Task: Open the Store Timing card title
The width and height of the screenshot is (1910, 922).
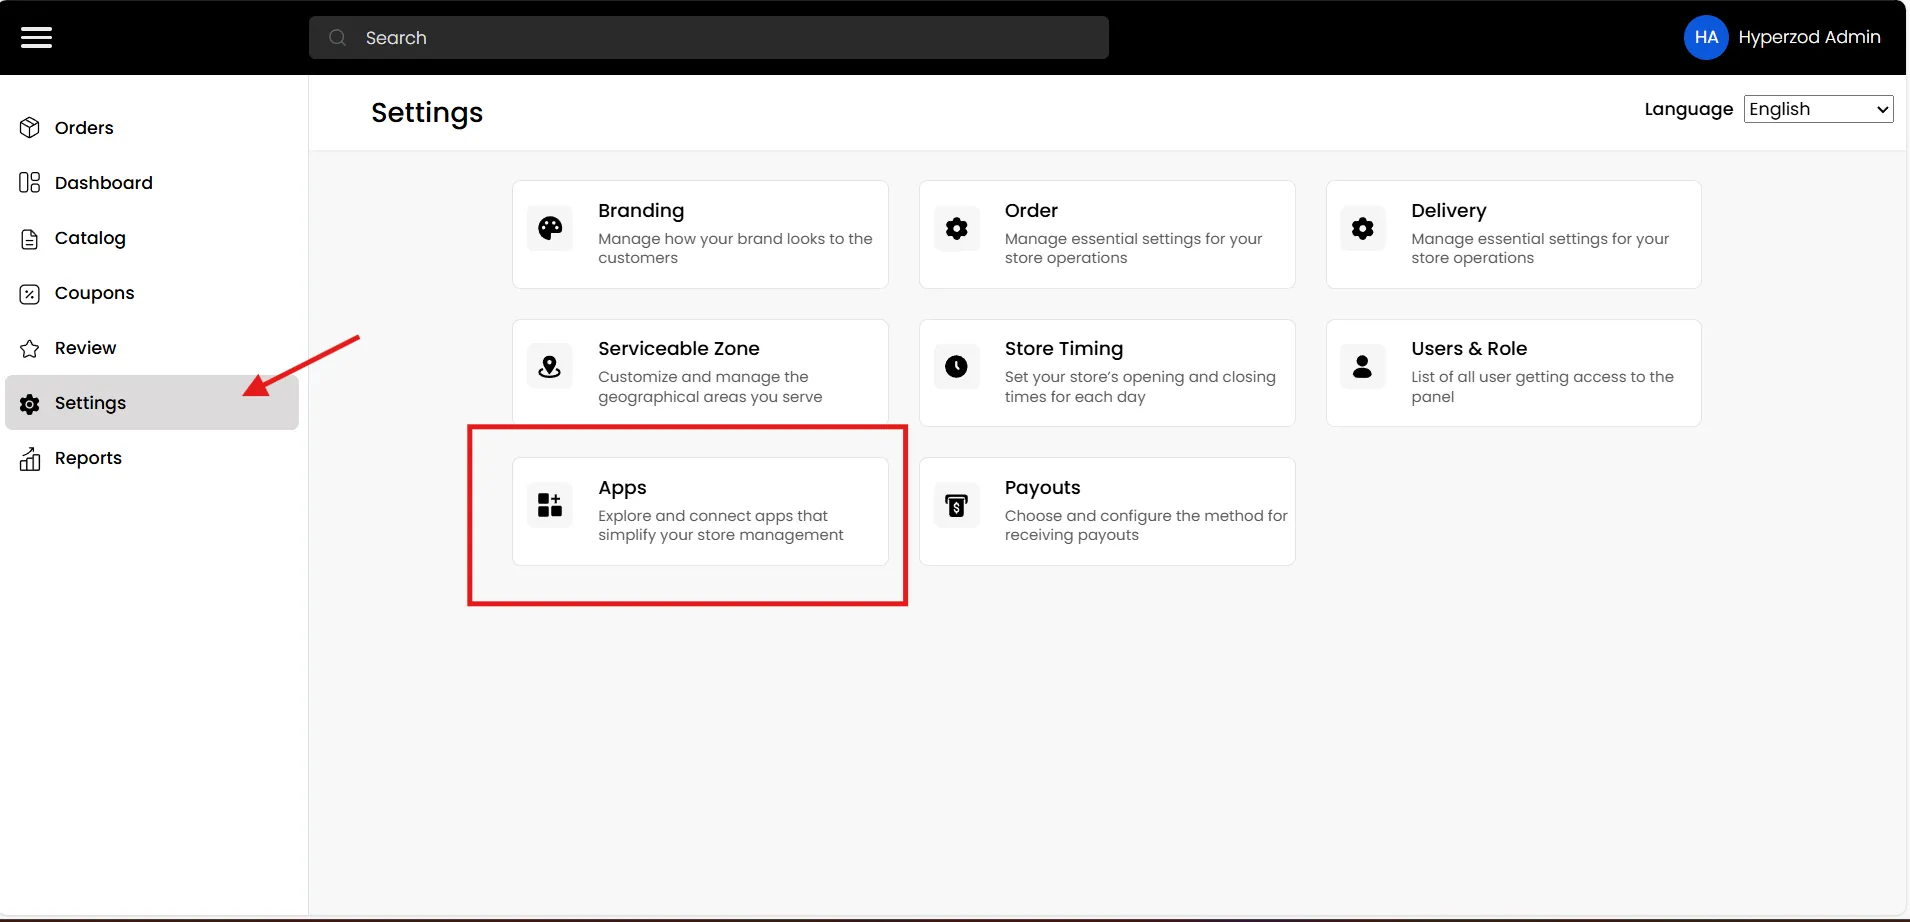Action: [1064, 349]
